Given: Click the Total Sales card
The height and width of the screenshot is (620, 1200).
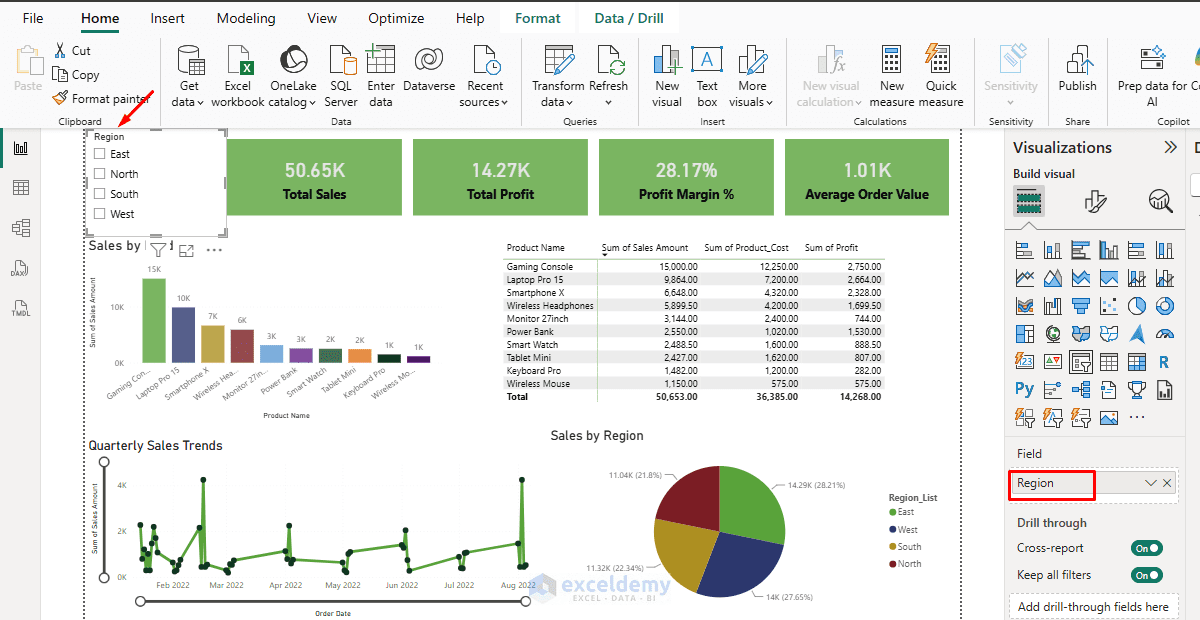Looking at the screenshot, I should pyautogui.click(x=315, y=178).
